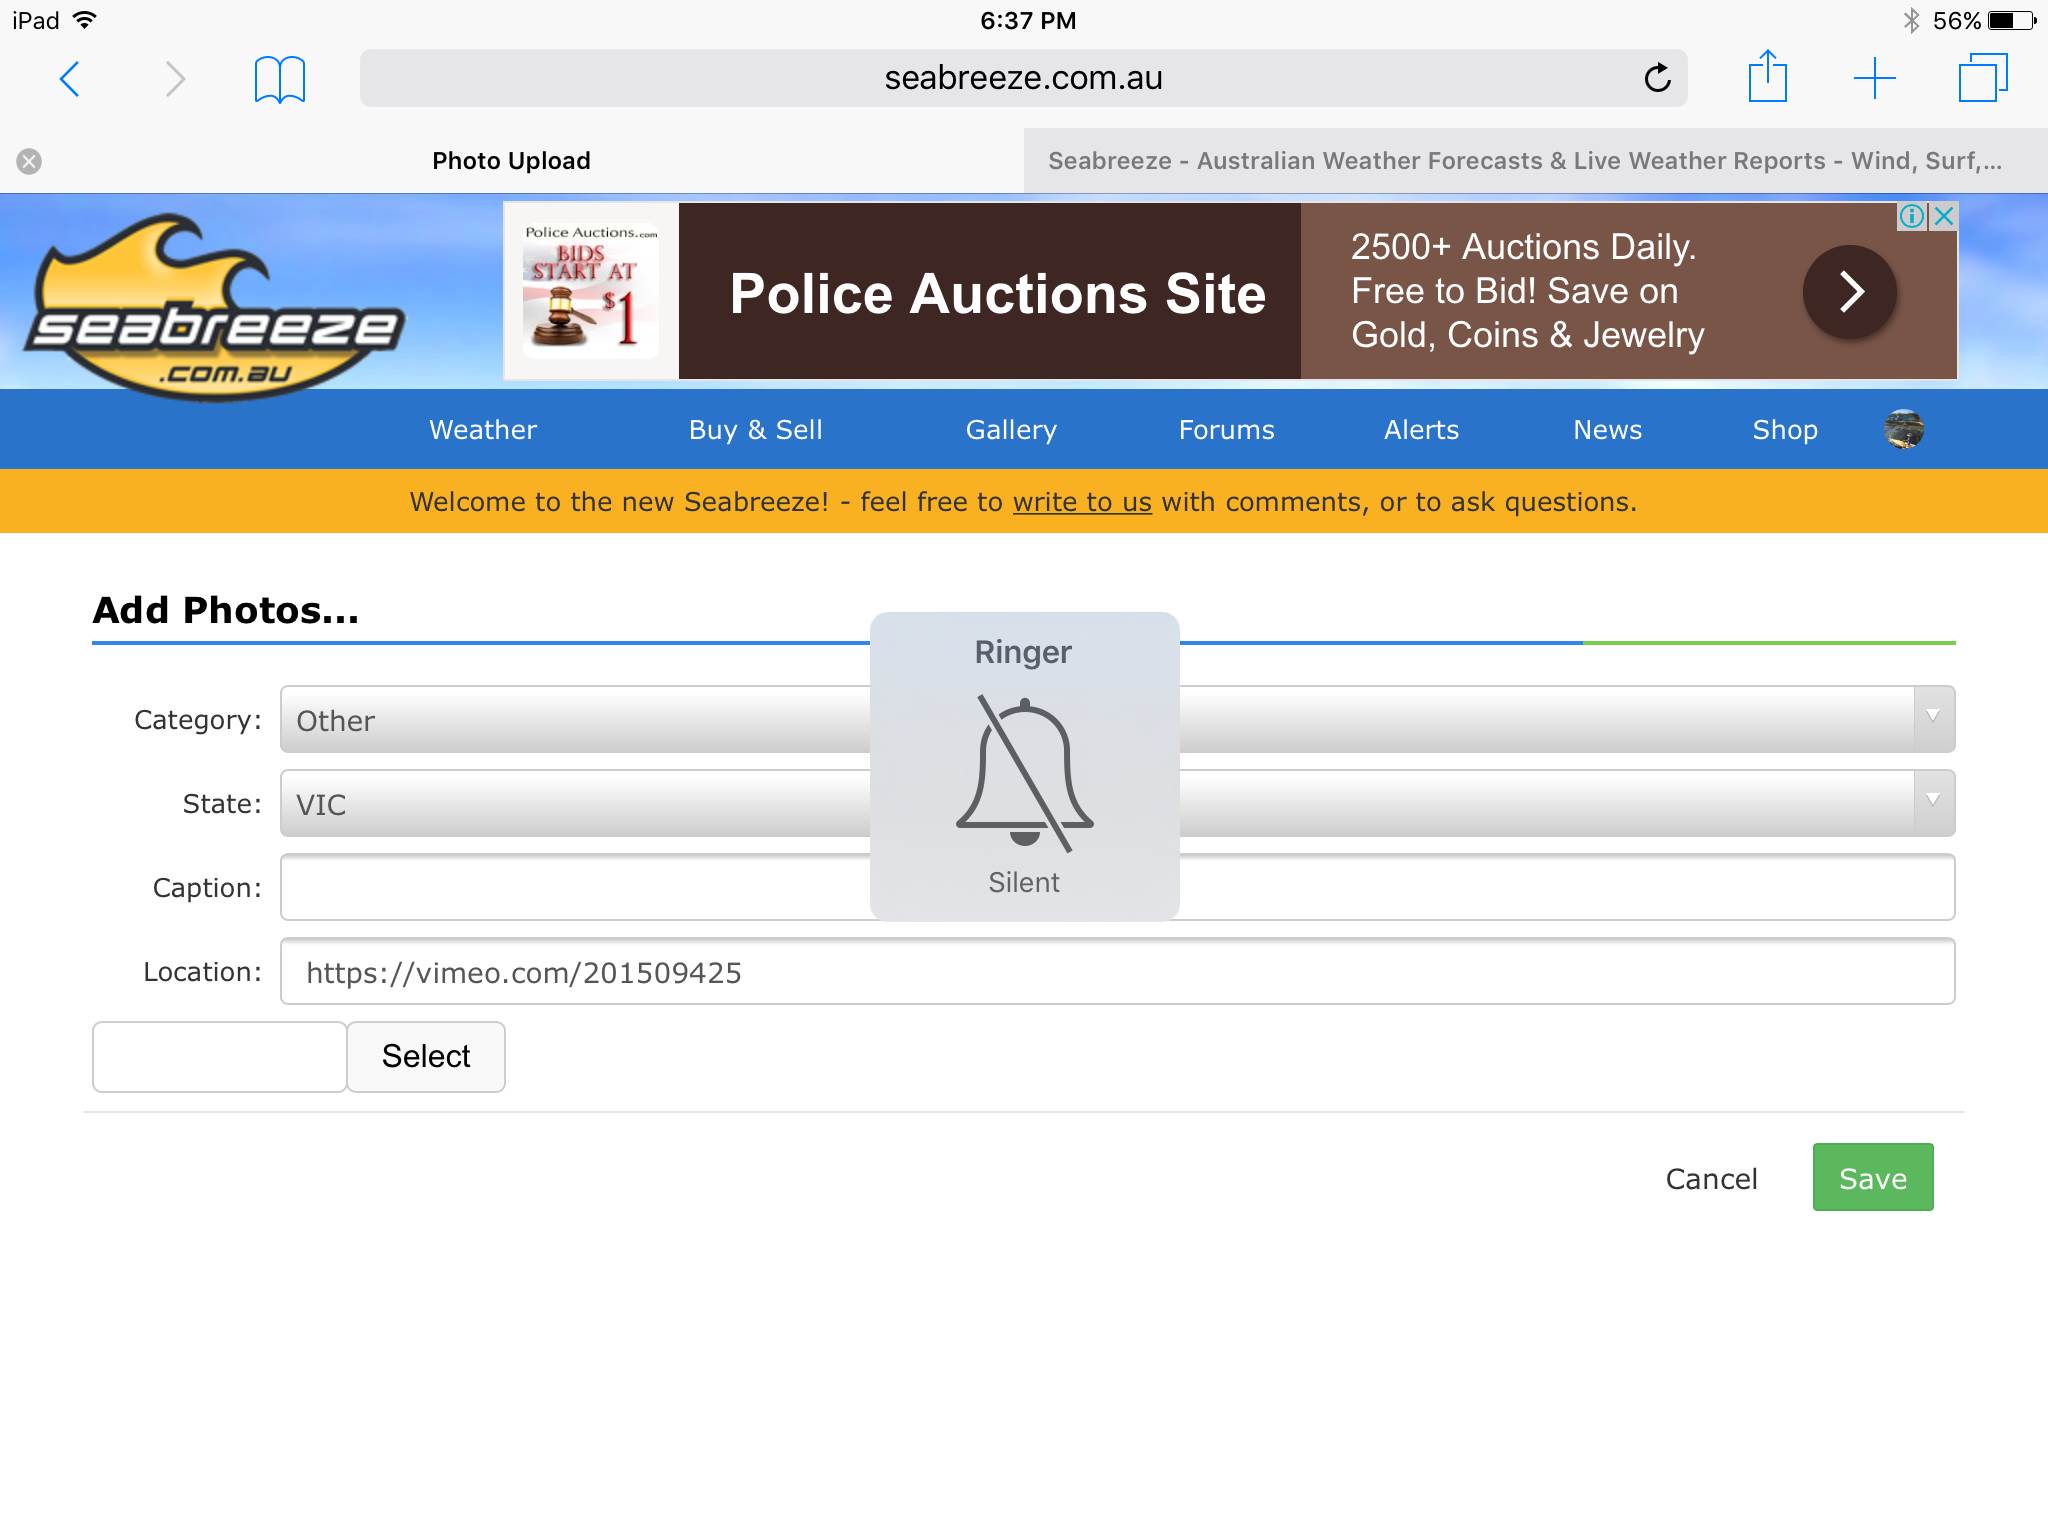2048x1536 pixels.
Task: Dismiss the ad with its X icon
Action: (x=1944, y=216)
